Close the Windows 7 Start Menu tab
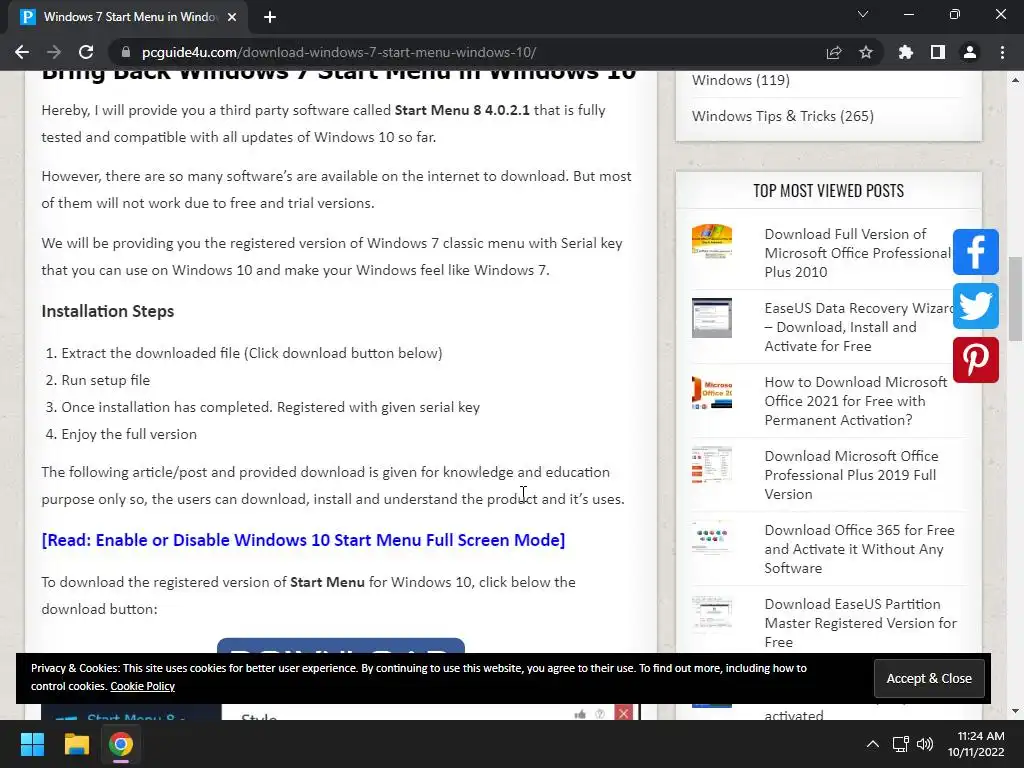The height and width of the screenshot is (768, 1024). tap(232, 17)
